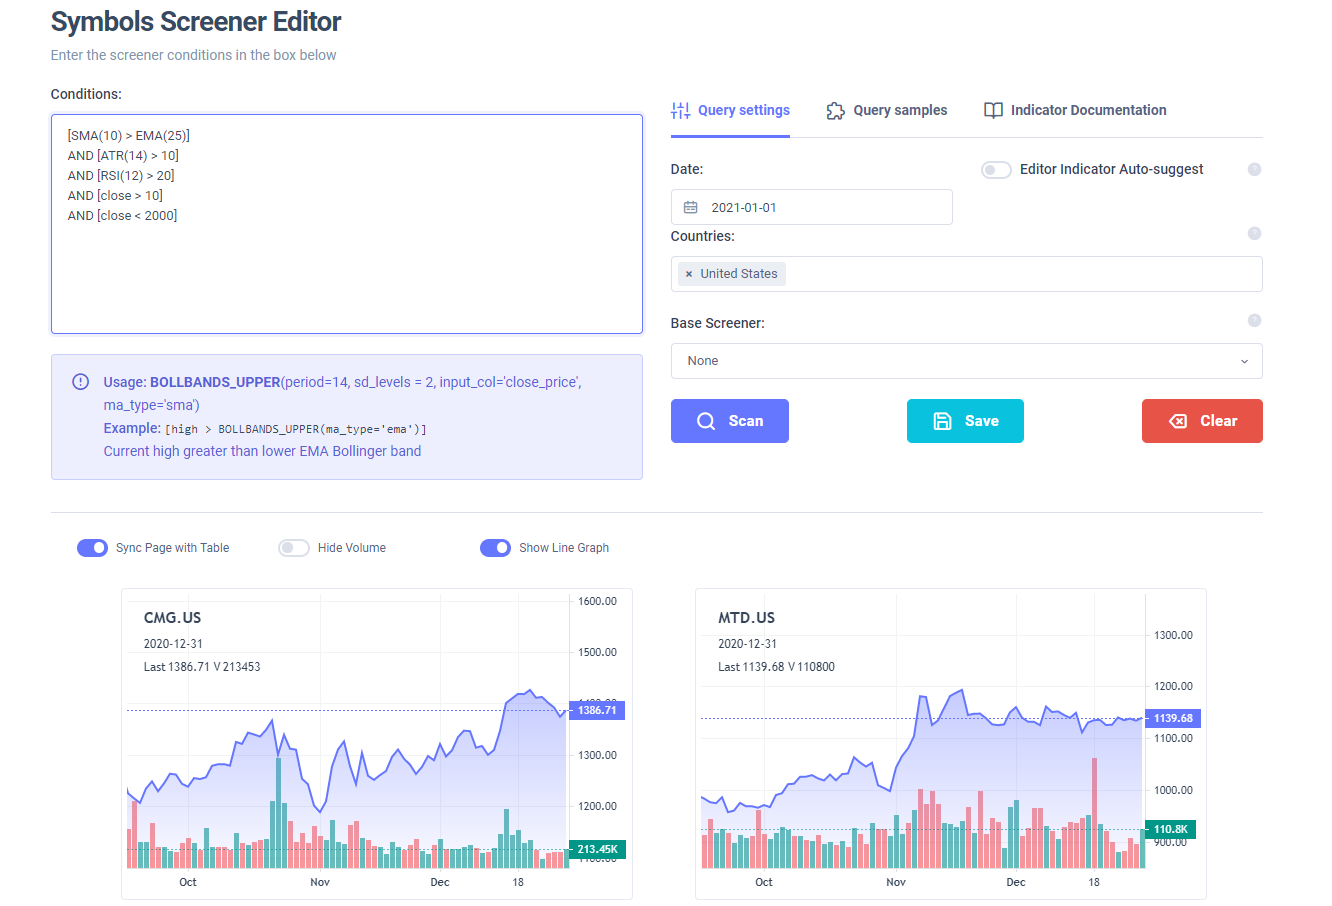
Task: Click the 110.8K volume label
Action: click(x=1170, y=829)
